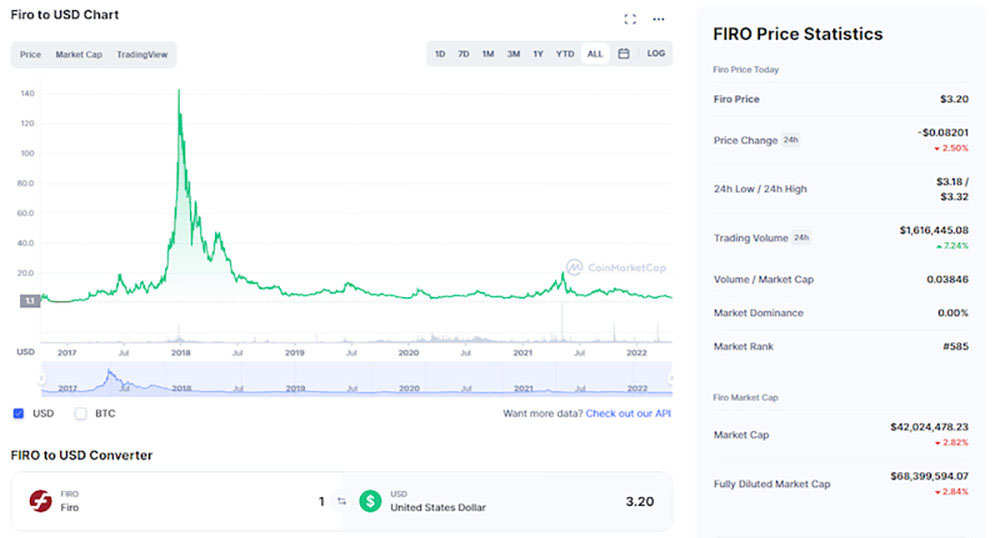This screenshot has width=1000, height=538.
Task: Switch to the Market Cap tab
Action: click(78, 55)
